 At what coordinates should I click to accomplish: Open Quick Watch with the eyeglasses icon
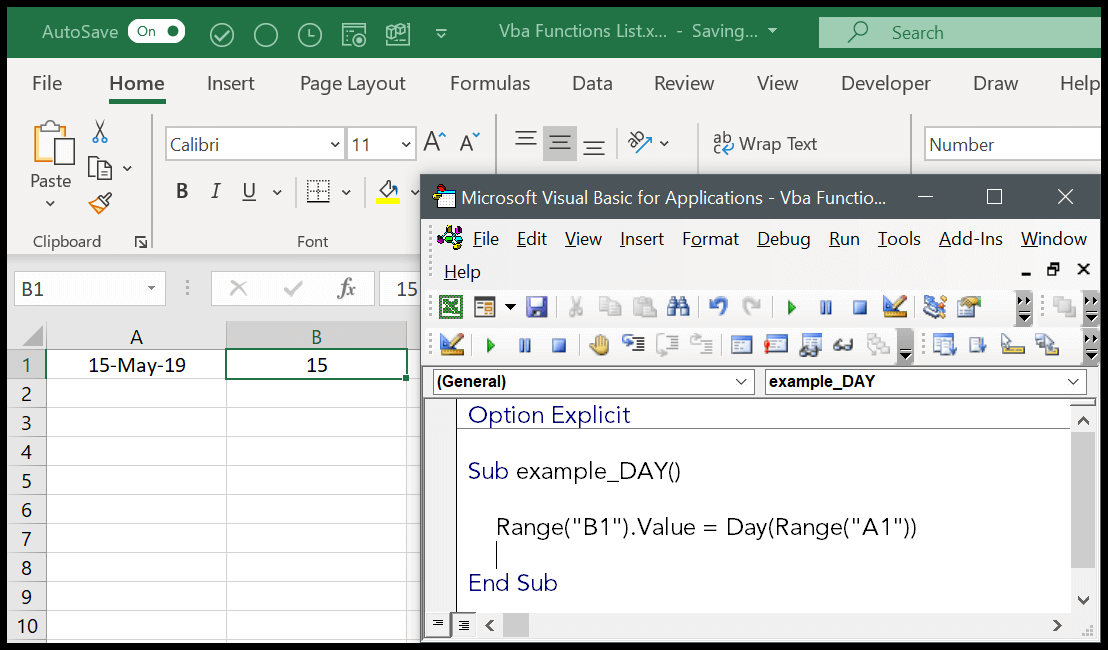(842, 345)
